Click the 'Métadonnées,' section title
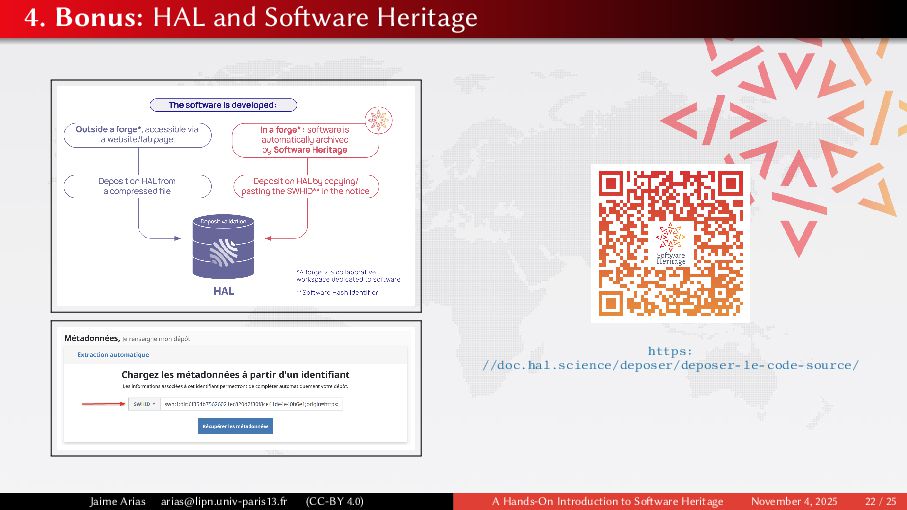 [x=92, y=338]
